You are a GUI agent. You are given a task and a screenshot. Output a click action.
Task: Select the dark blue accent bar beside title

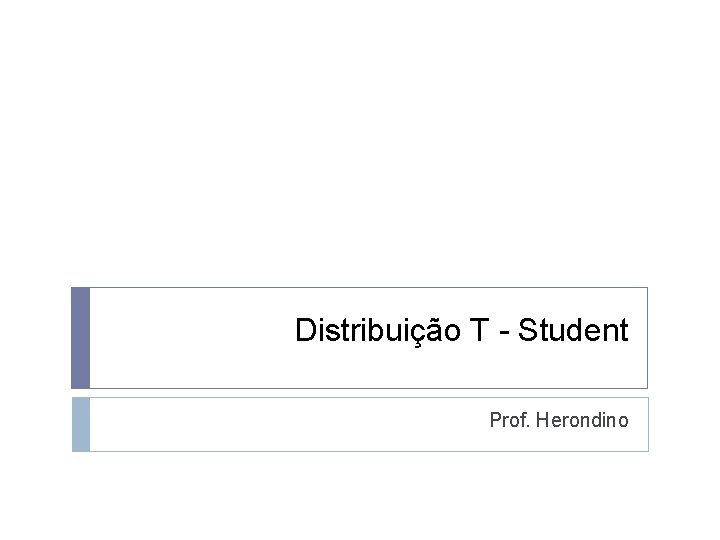[x=80, y=338]
